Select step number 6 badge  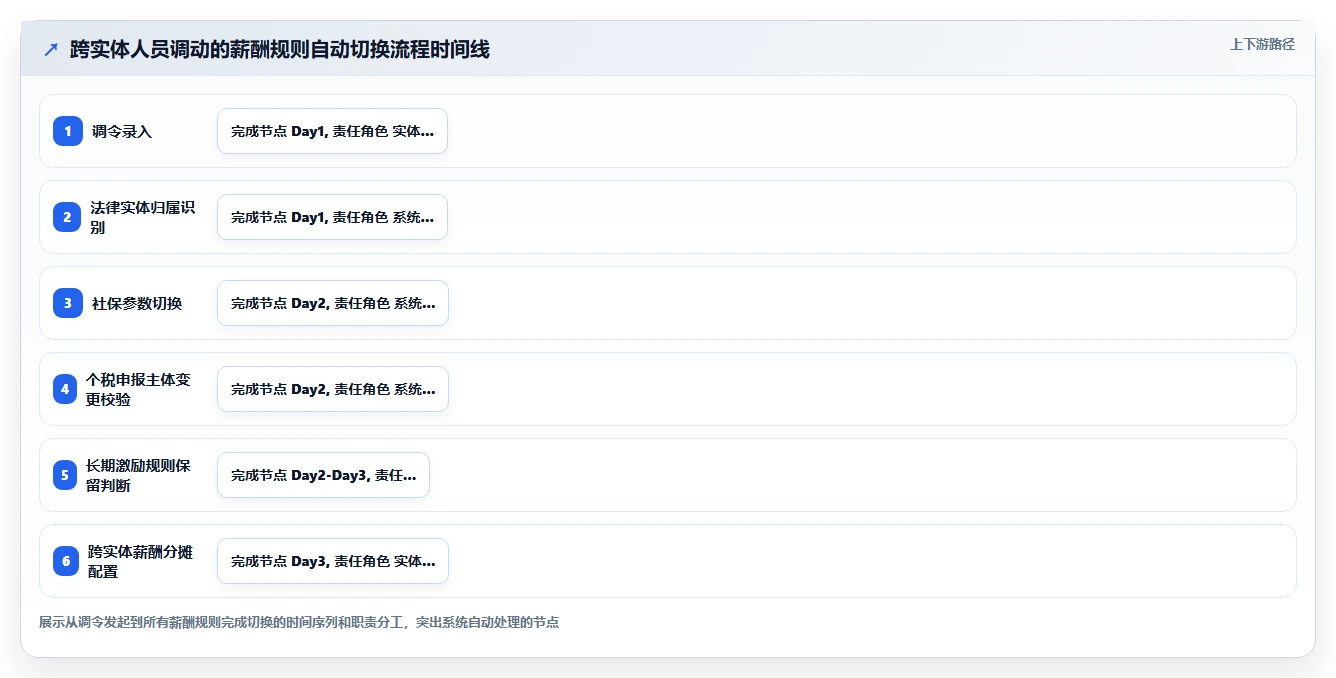[x=66, y=561]
